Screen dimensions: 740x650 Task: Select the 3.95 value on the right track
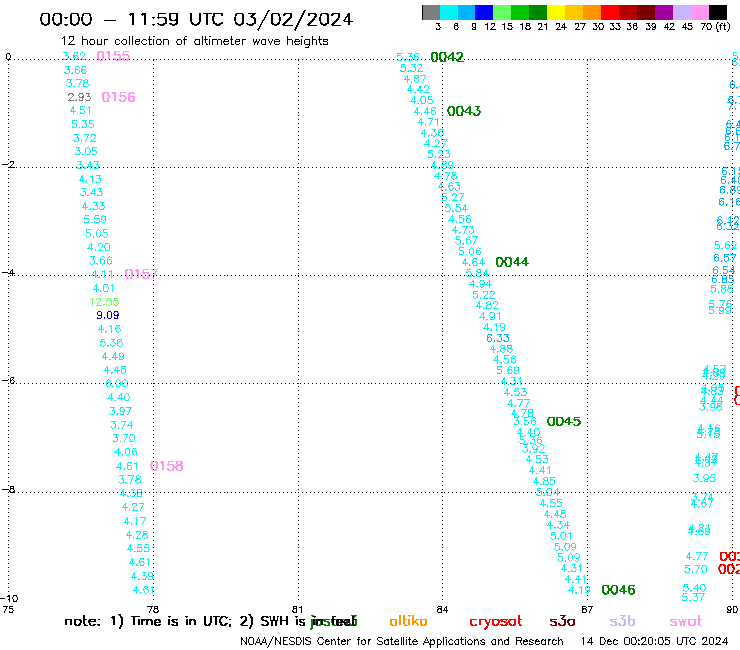coord(705,479)
